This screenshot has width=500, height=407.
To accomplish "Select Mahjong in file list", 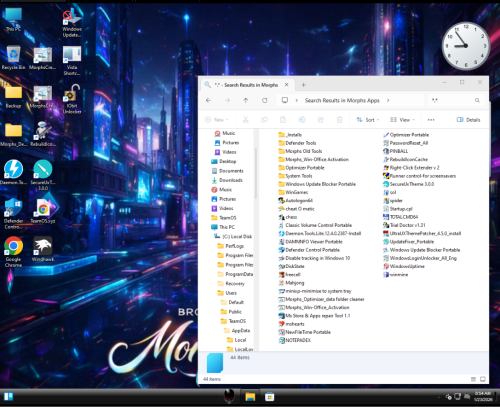I will coord(291,283).
